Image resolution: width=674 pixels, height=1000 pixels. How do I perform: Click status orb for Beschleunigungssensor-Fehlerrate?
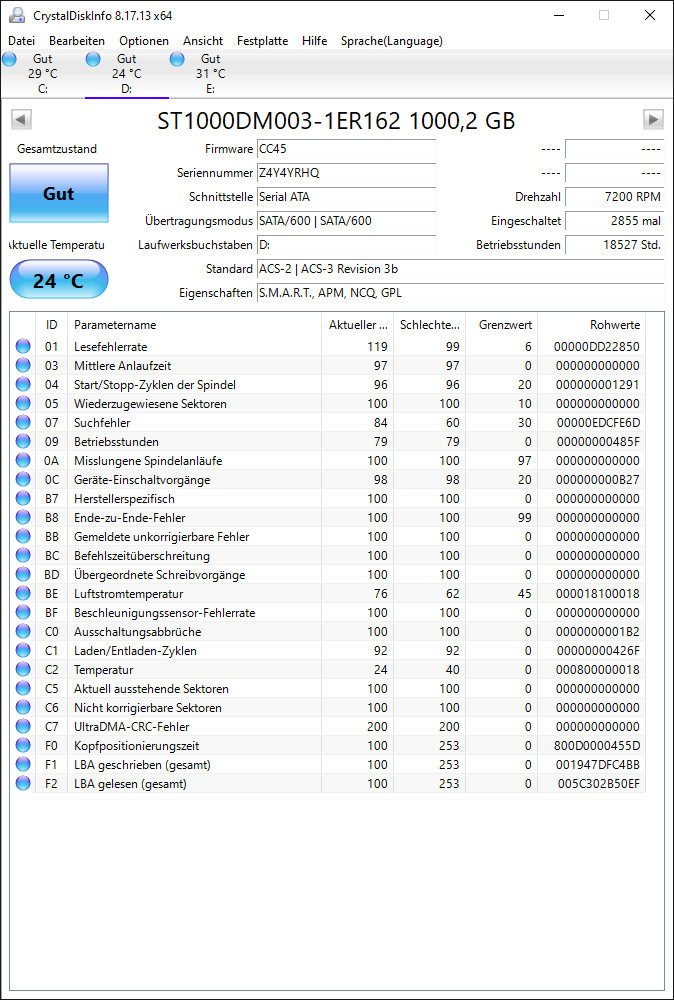point(23,612)
